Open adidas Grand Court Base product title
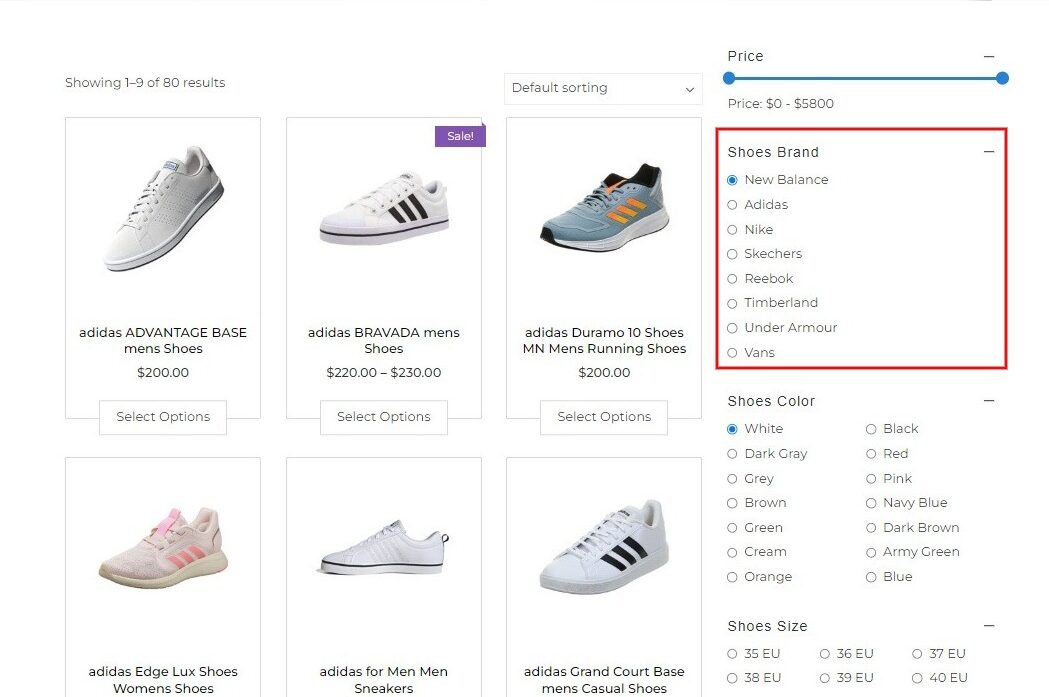This screenshot has width=1049, height=697. [x=604, y=680]
